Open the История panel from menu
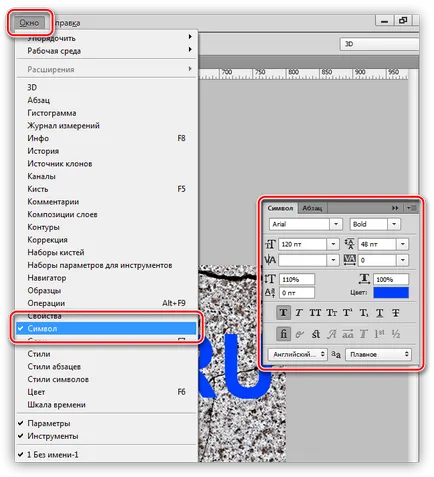Screen dimensions: 434x477 click(x=106, y=151)
